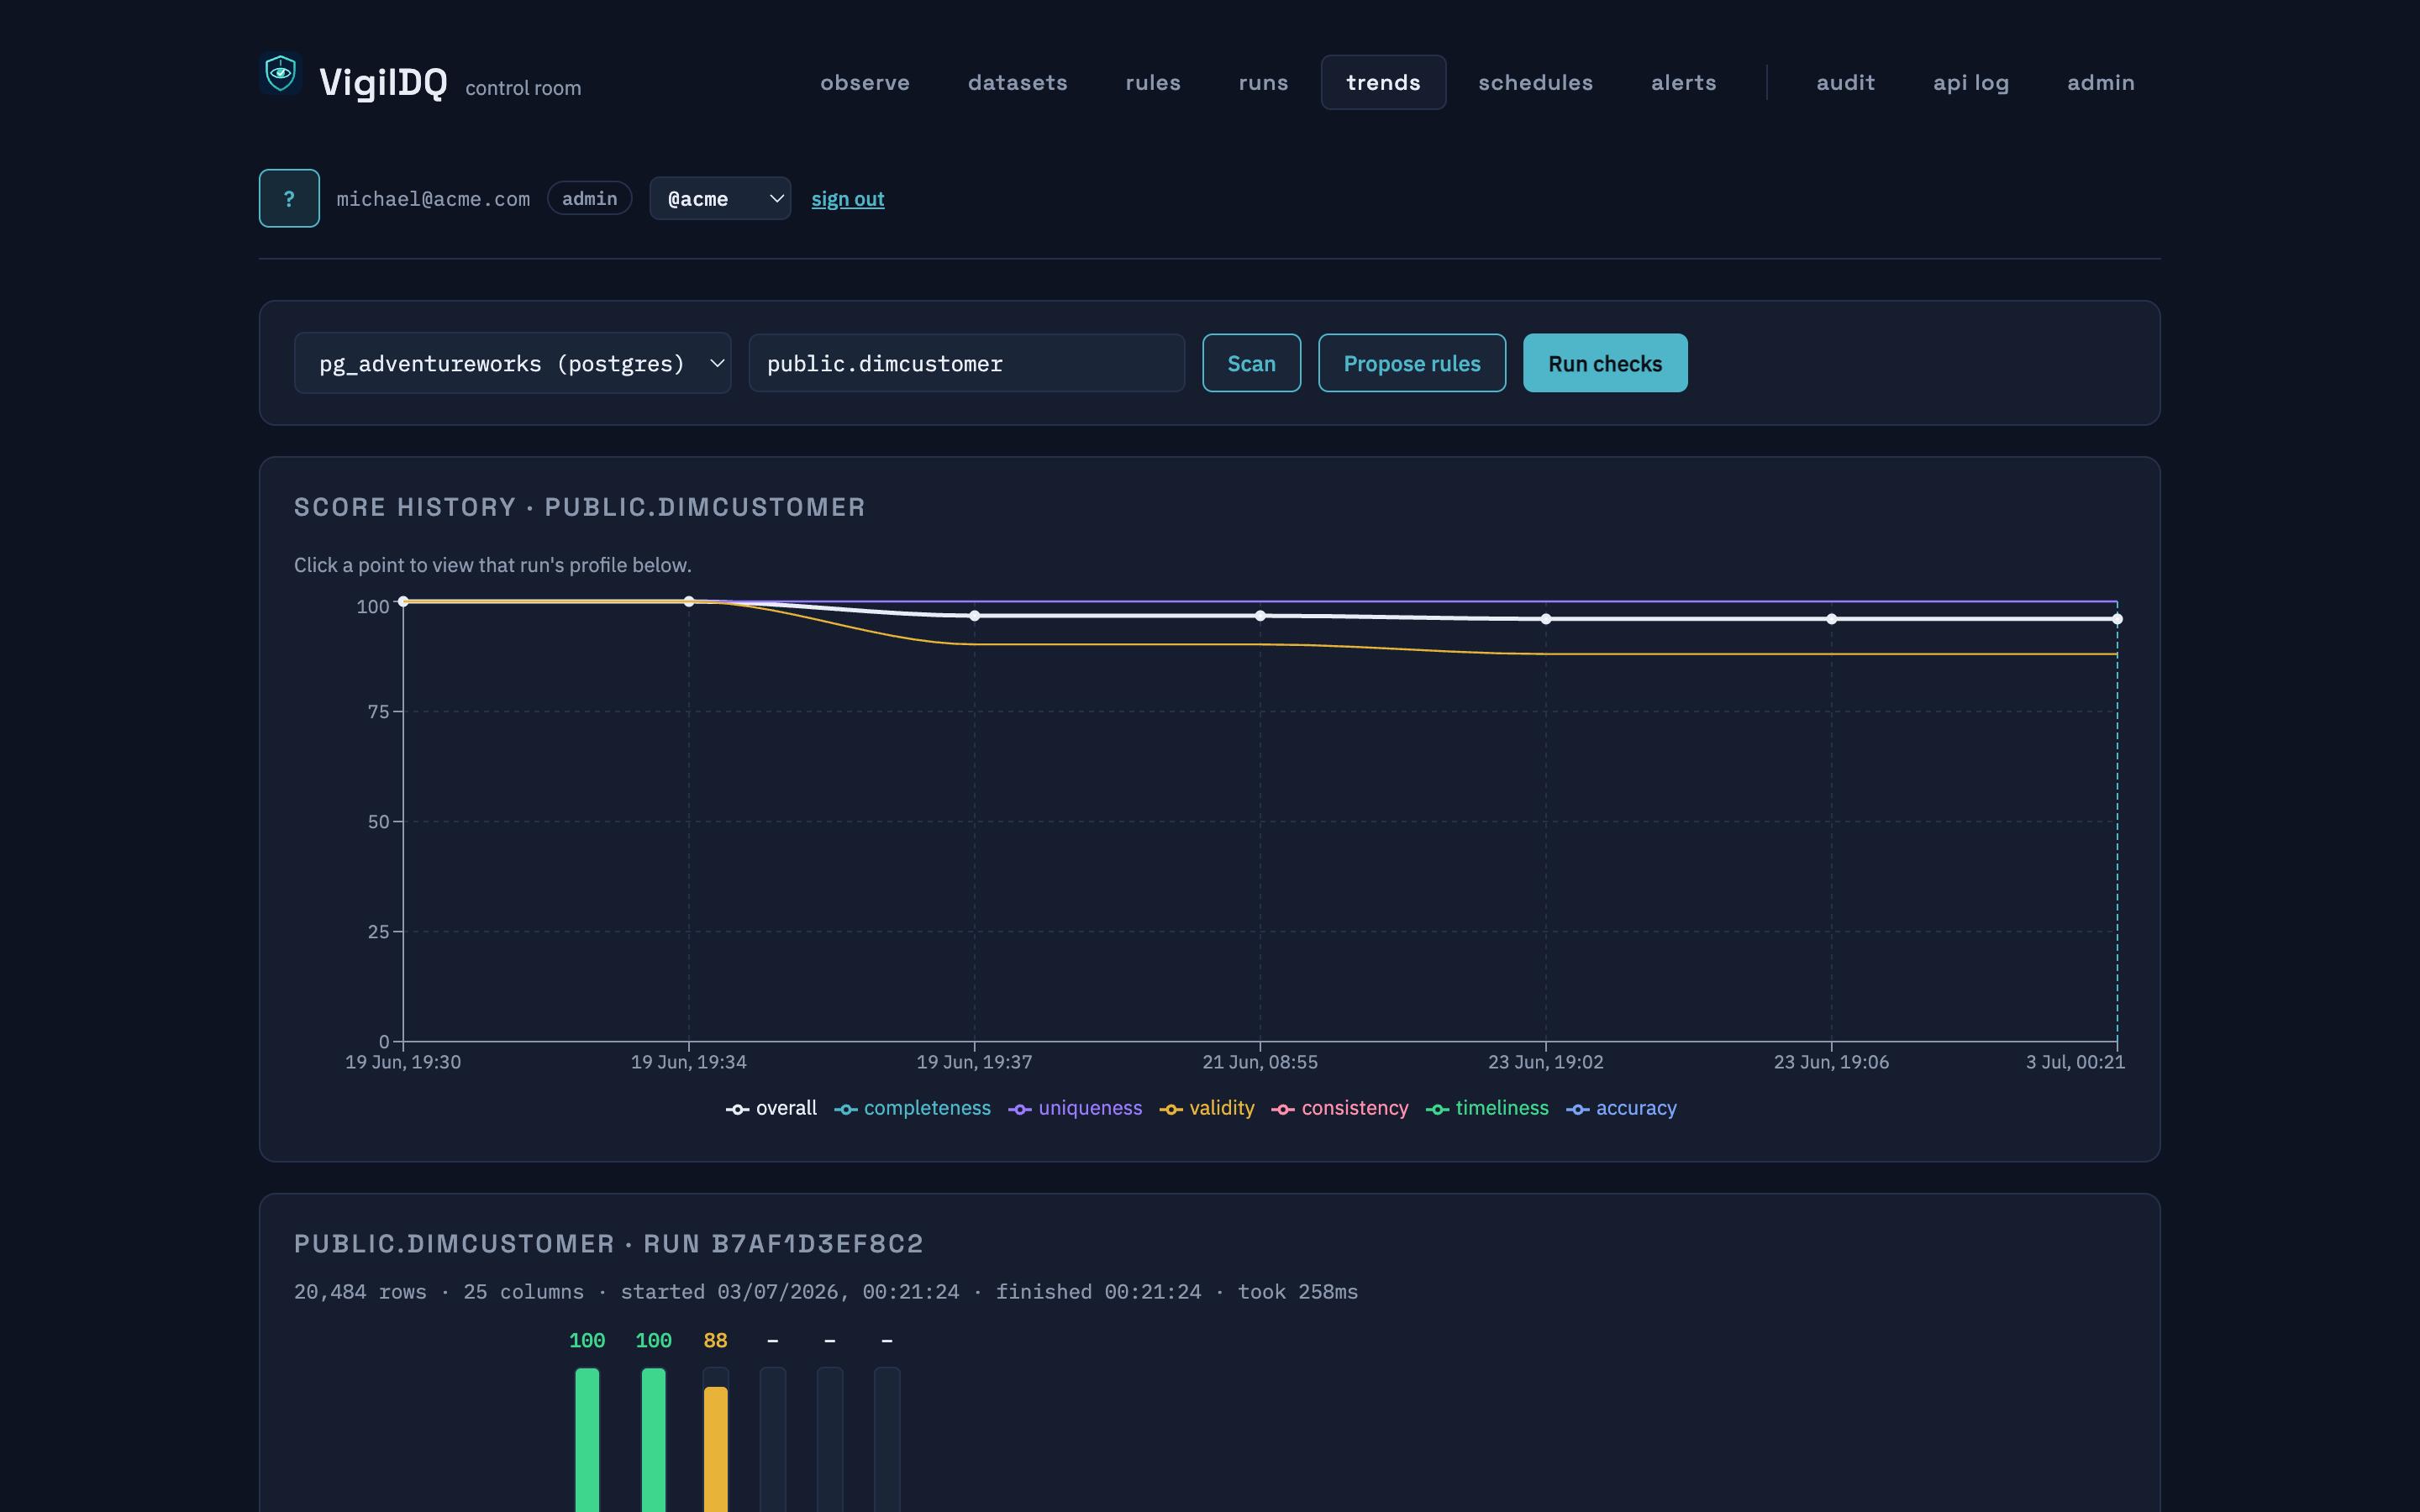The height and width of the screenshot is (1512, 2420).
Task: Open the observe tab
Action: pos(865,82)
